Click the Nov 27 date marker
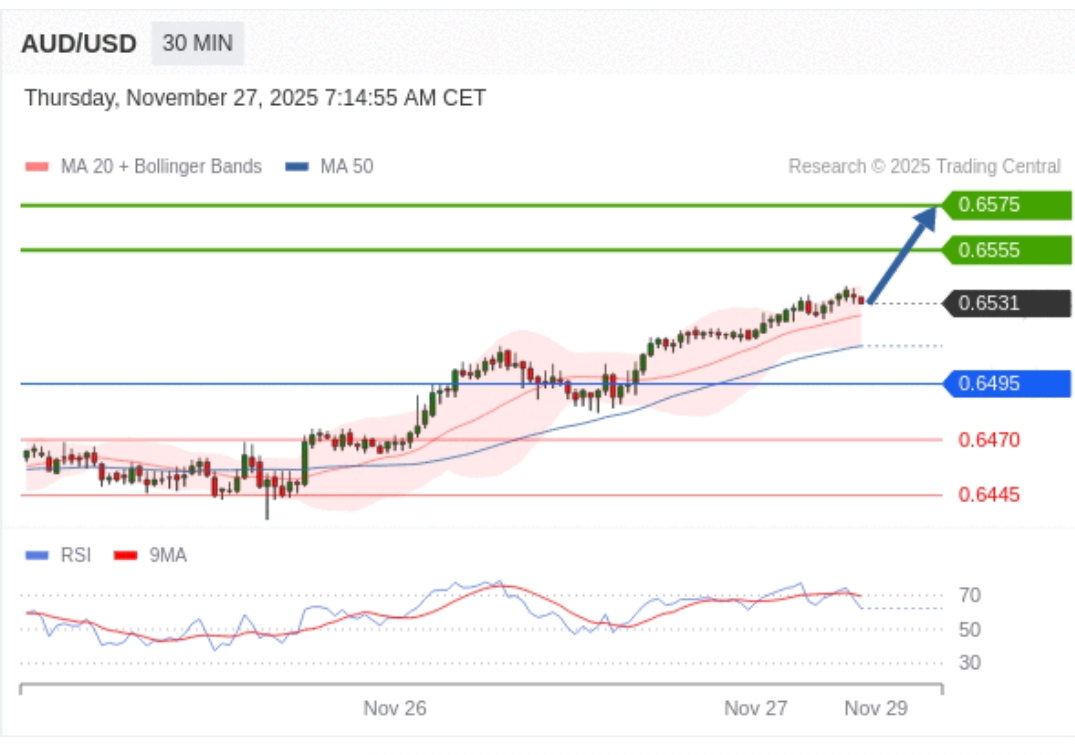This screenshot has height=755, width=1075. [x=755, y=709]
